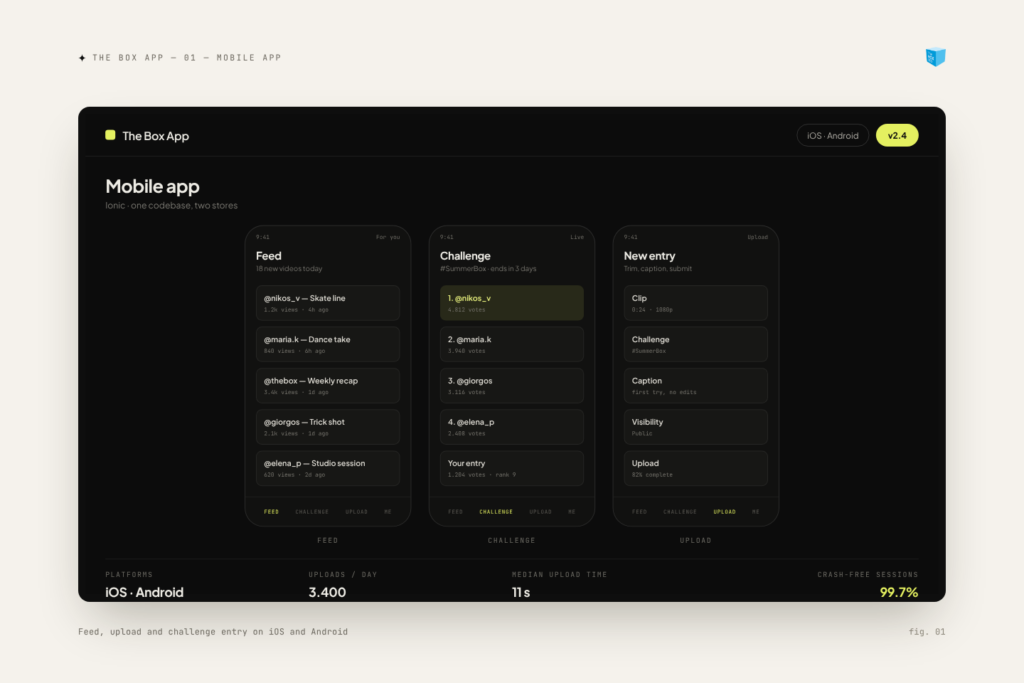Open the @elena_p — Studio session feed card
This screenshot has width=1024, height=683.
click(x=328, y=468)
